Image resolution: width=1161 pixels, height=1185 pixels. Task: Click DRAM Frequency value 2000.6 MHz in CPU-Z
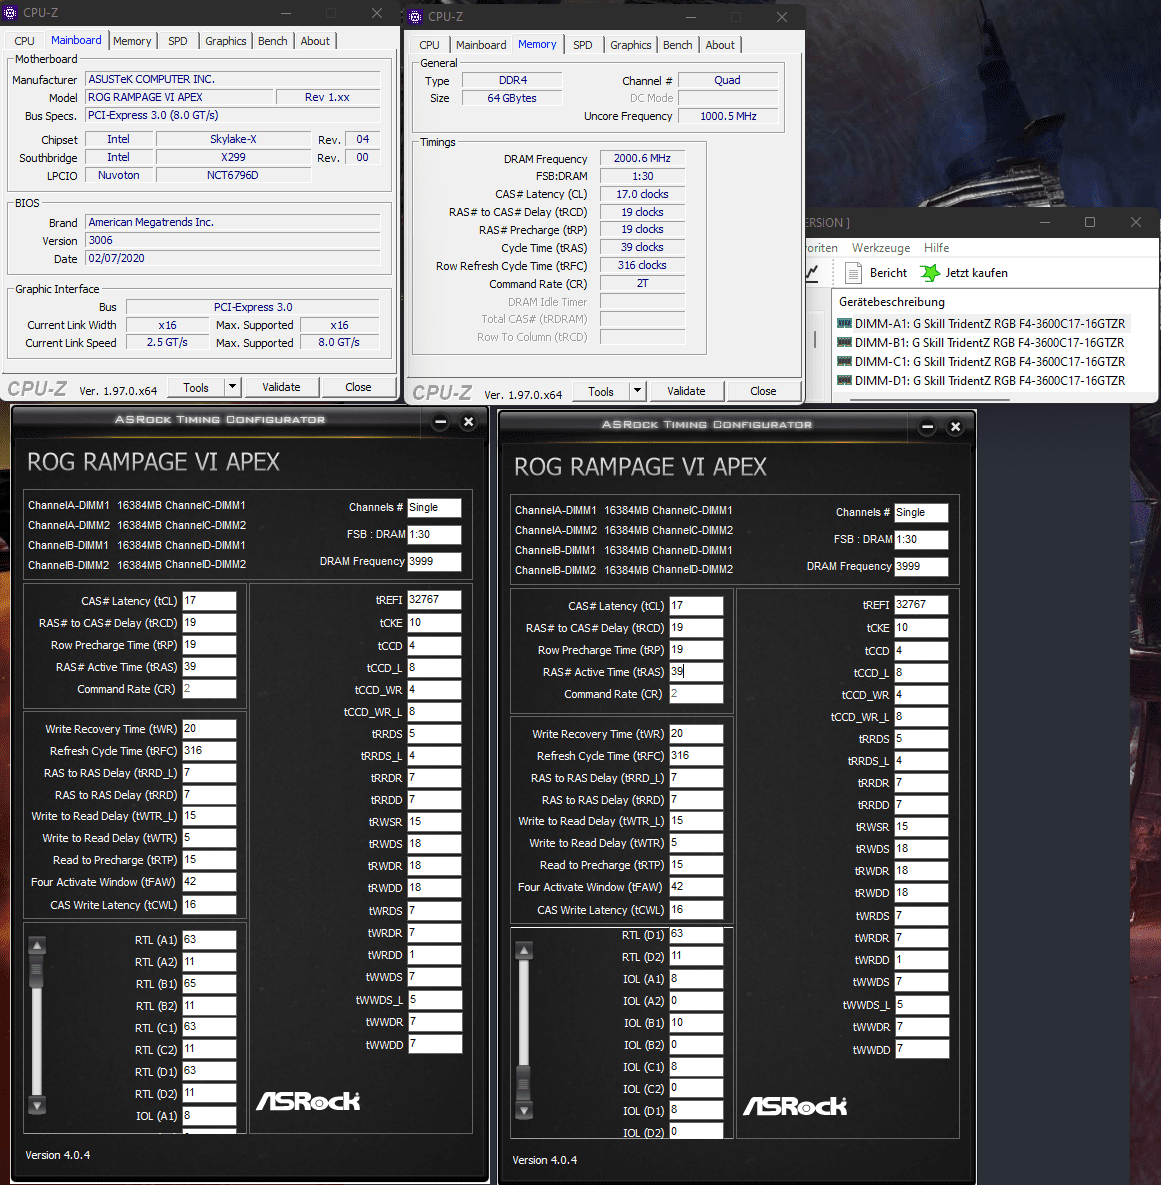pyautogui.click(x=642, y=158)
